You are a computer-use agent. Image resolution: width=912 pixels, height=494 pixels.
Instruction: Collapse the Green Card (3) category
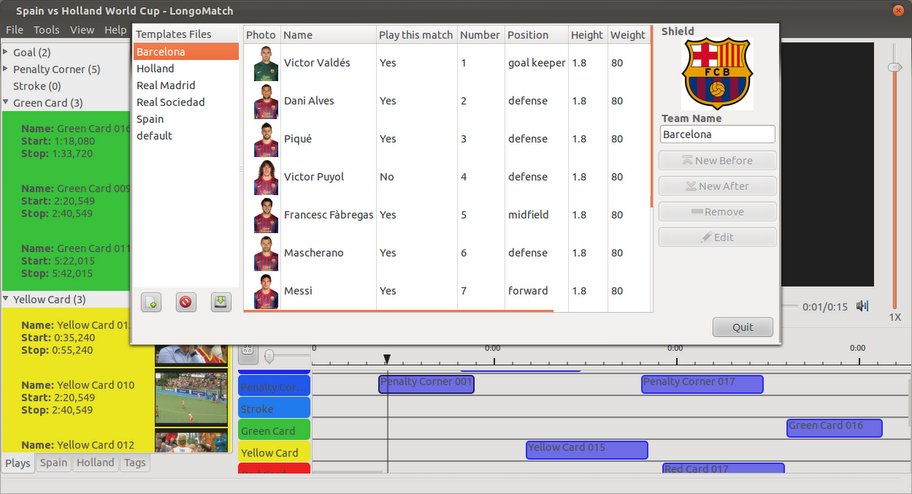[6, 102]
